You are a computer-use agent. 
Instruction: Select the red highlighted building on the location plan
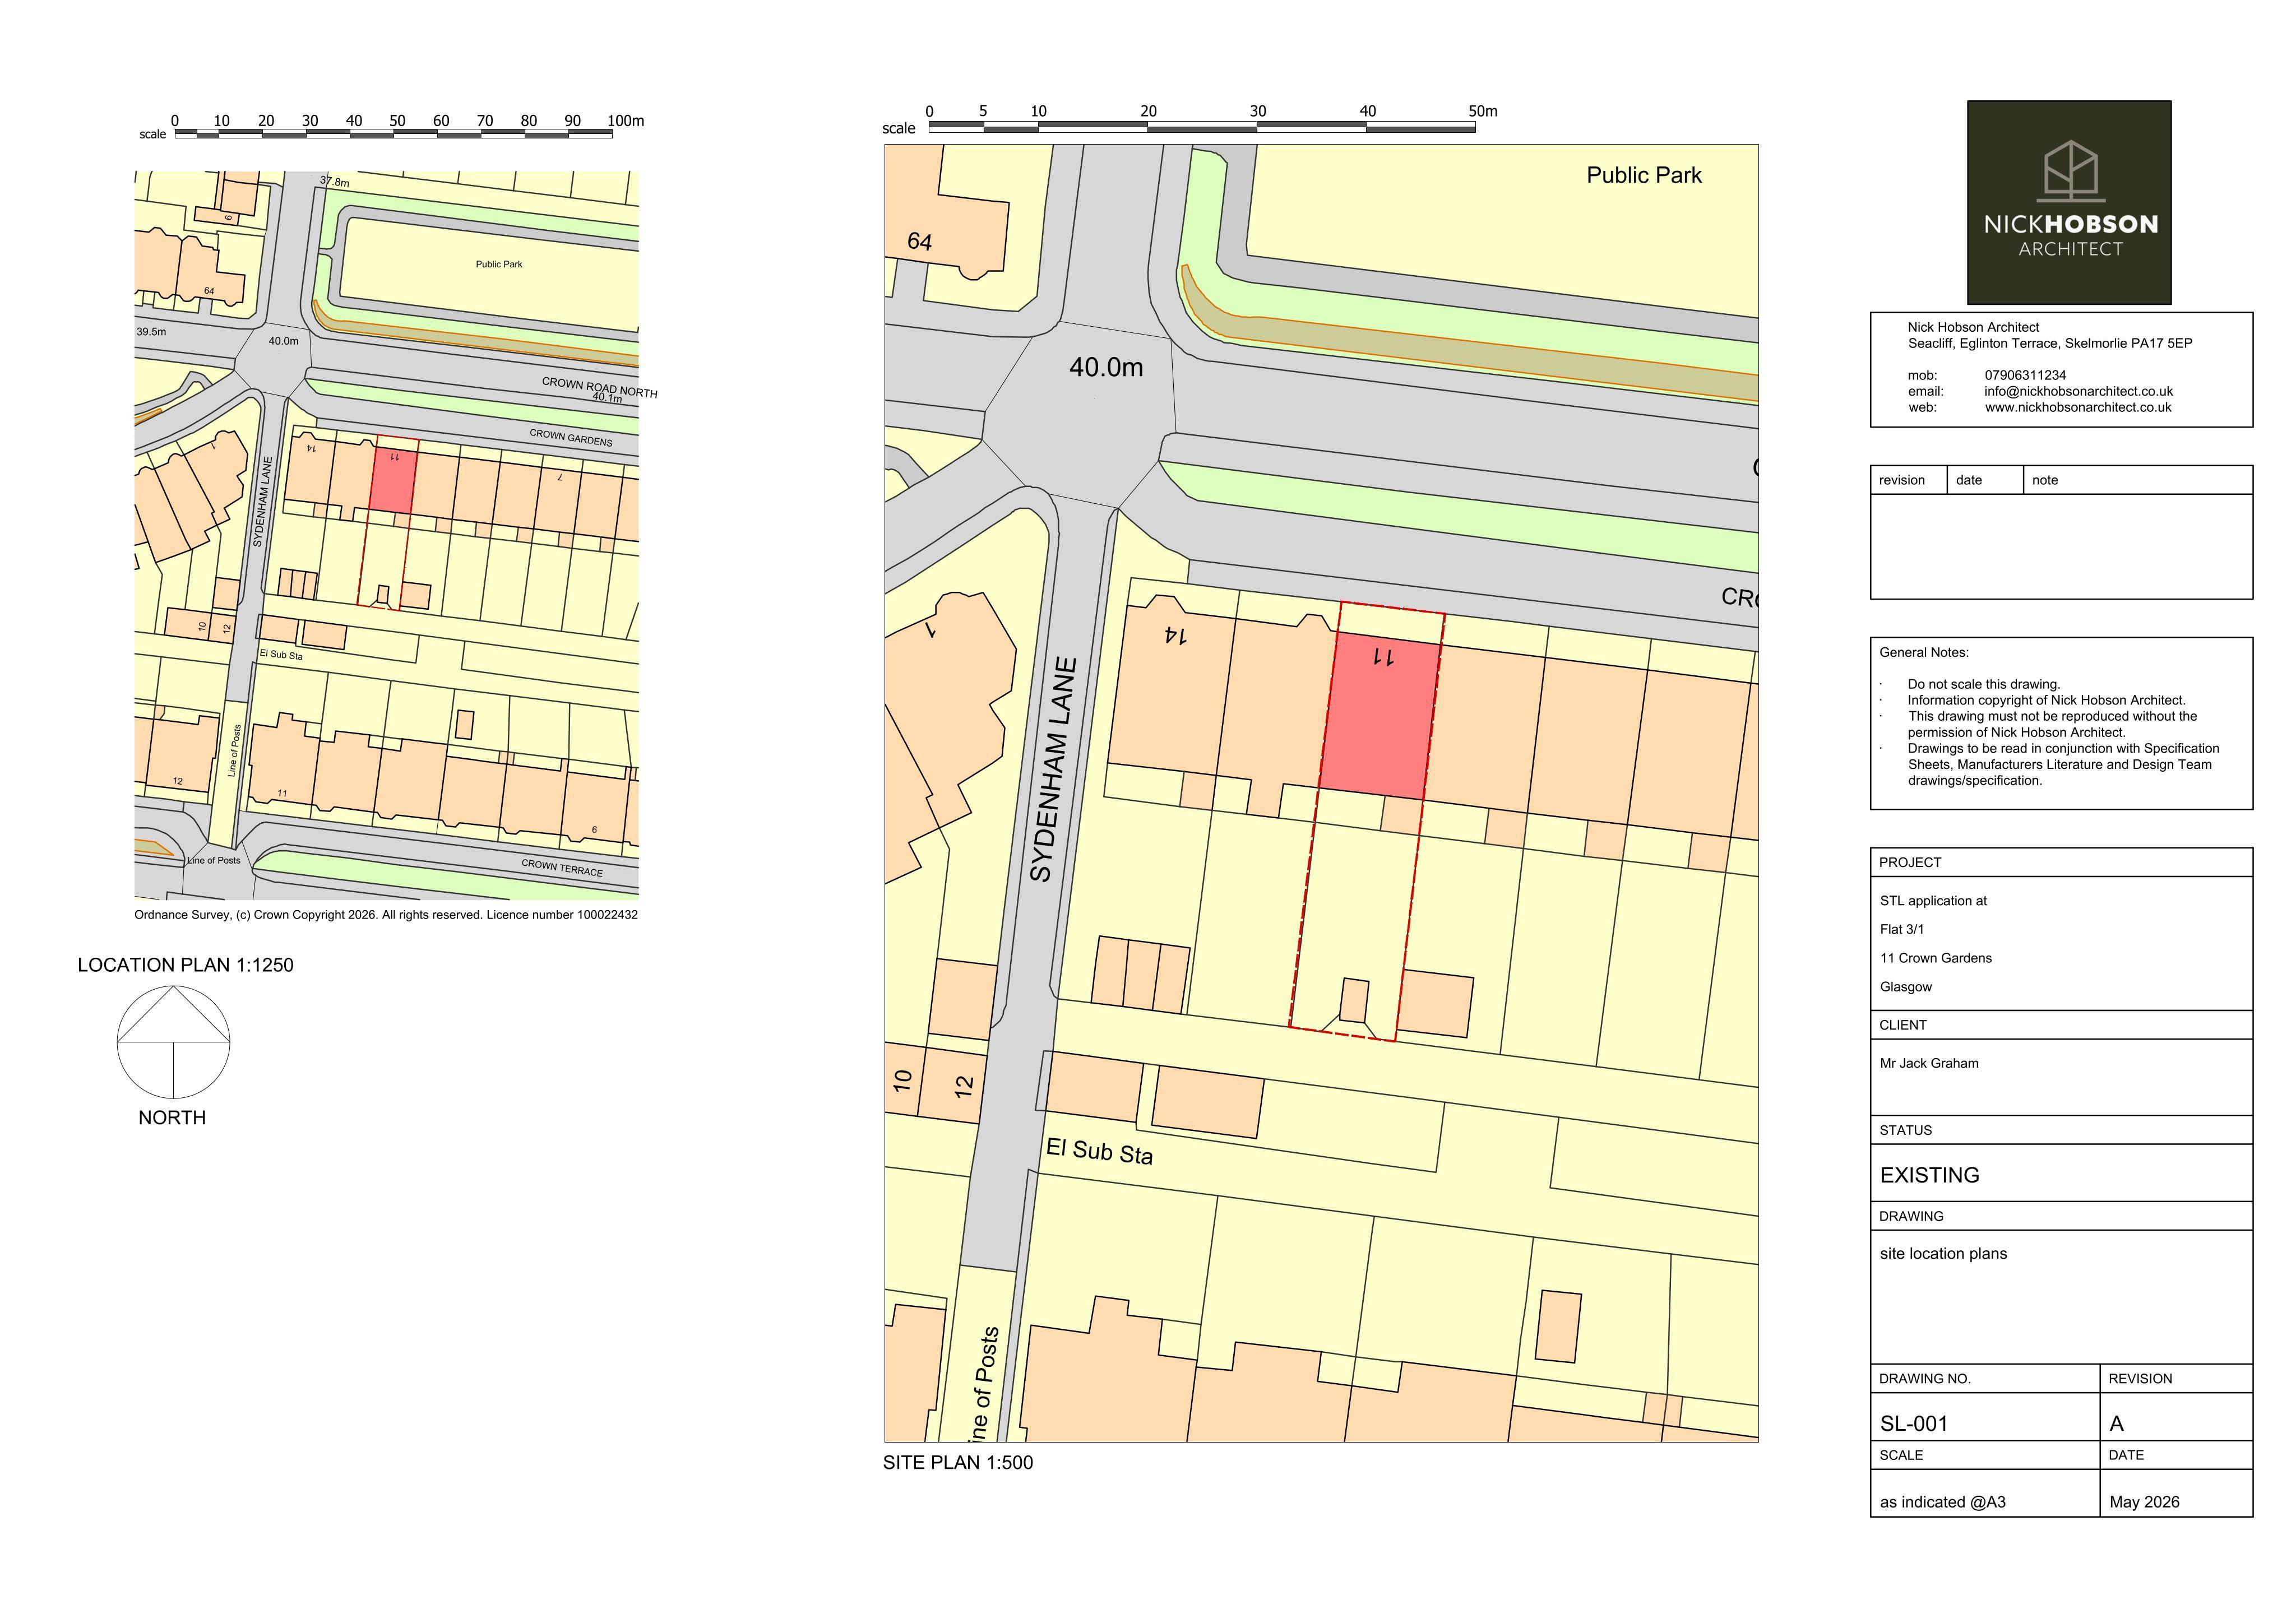coord(393,481)
